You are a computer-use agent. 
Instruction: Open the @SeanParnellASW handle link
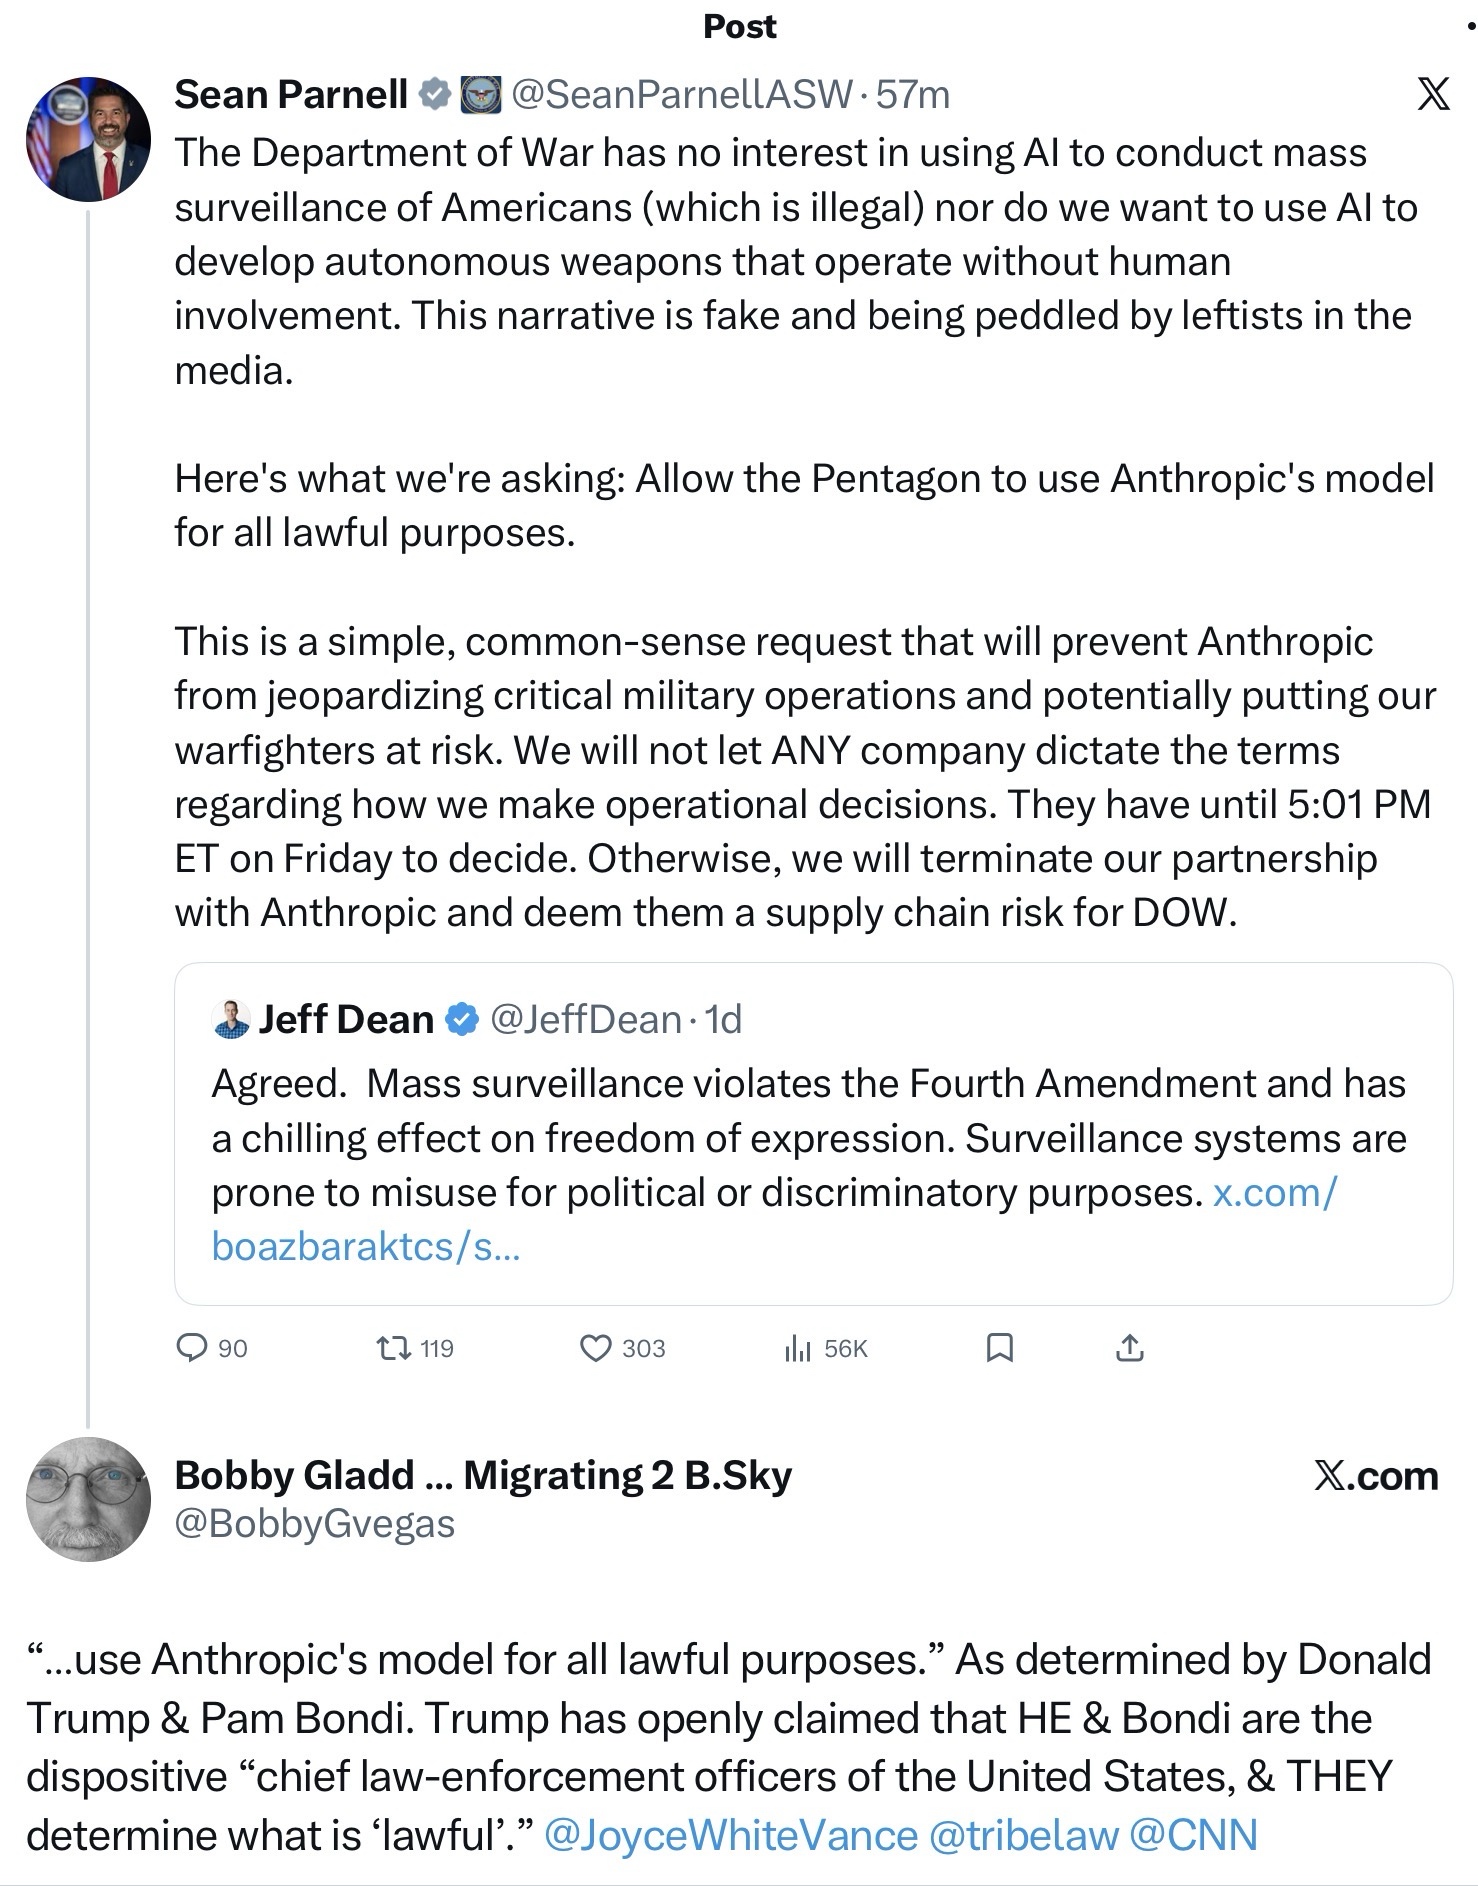682,95
